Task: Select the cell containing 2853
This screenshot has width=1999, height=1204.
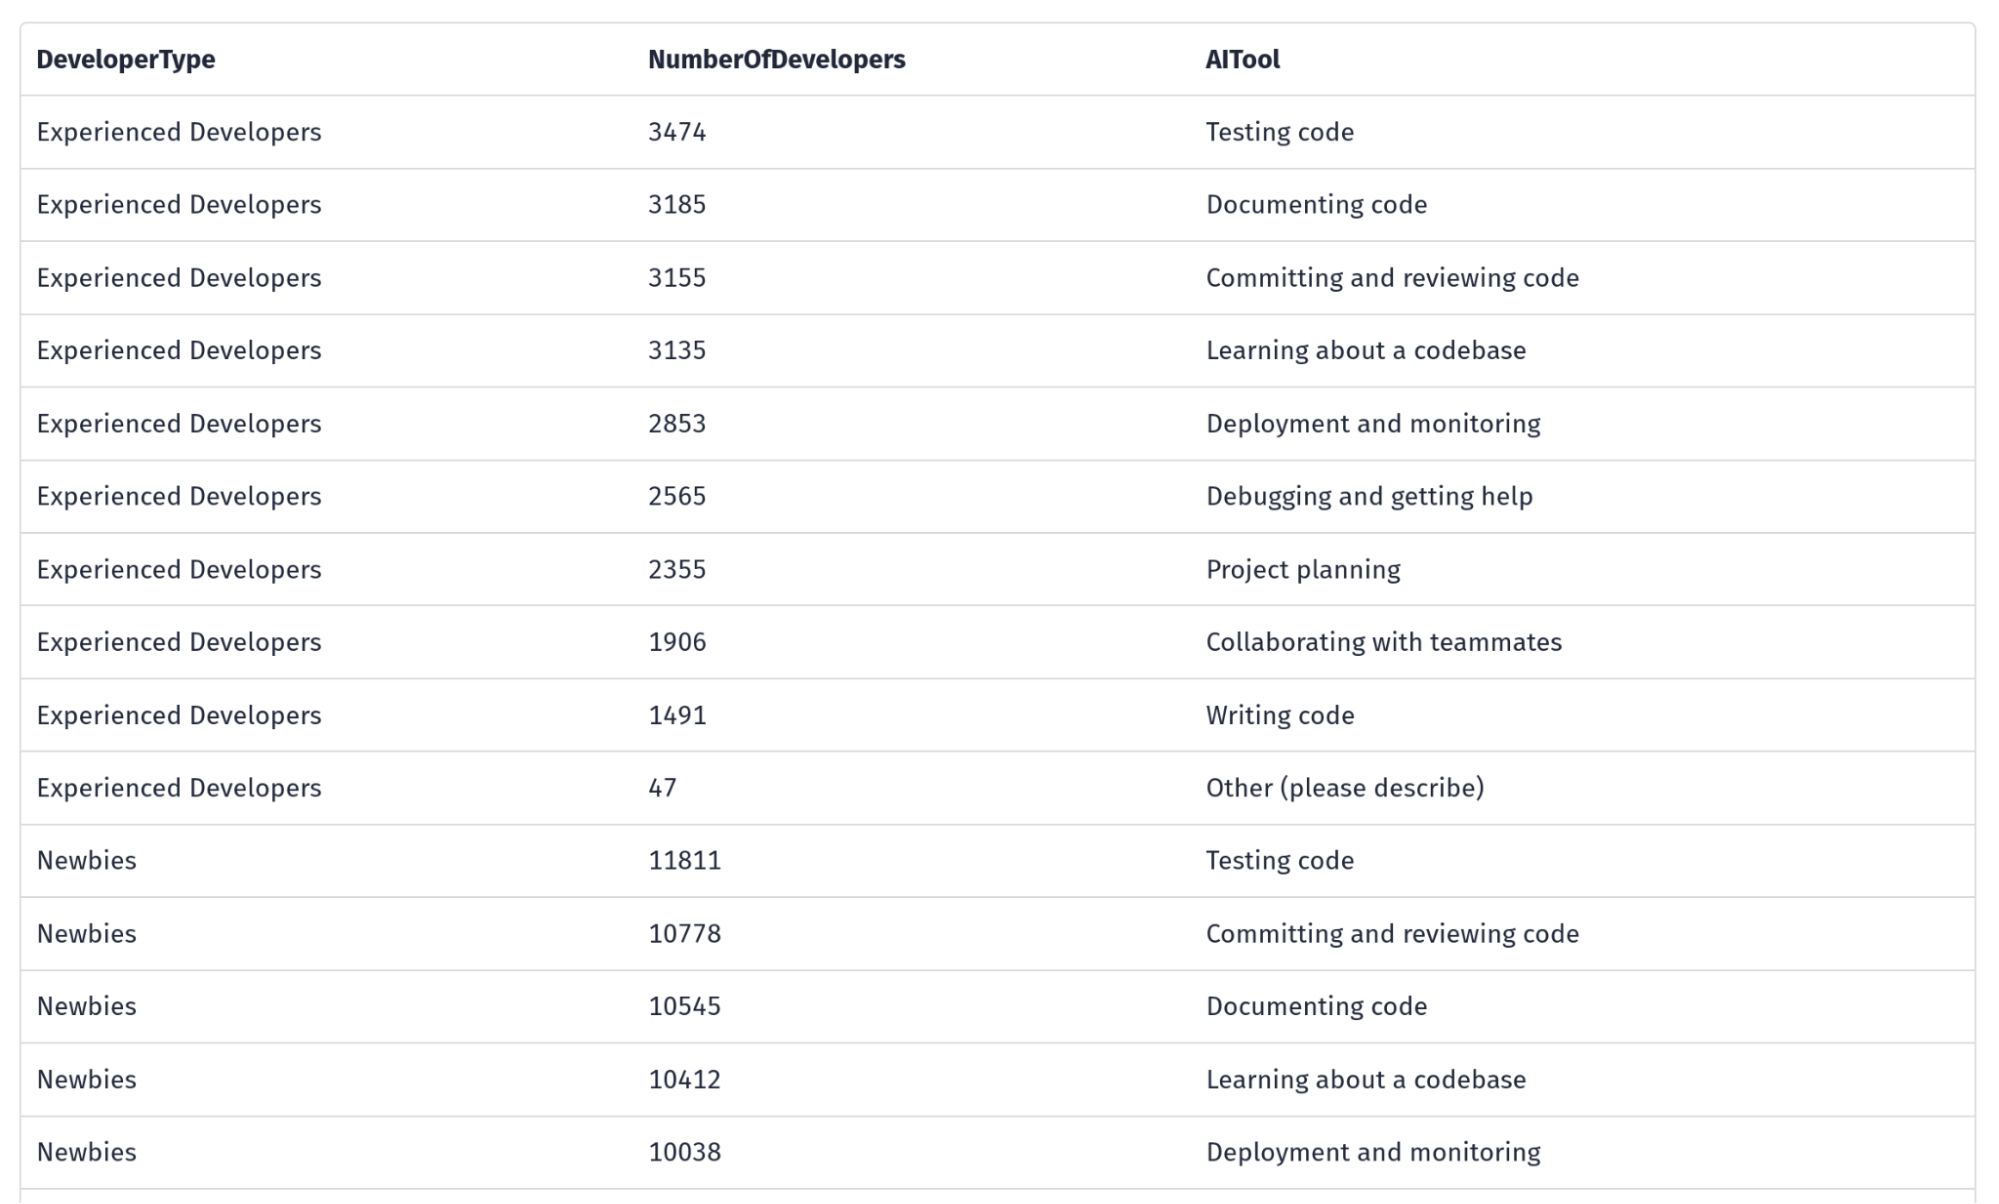Action: [677, 424]
